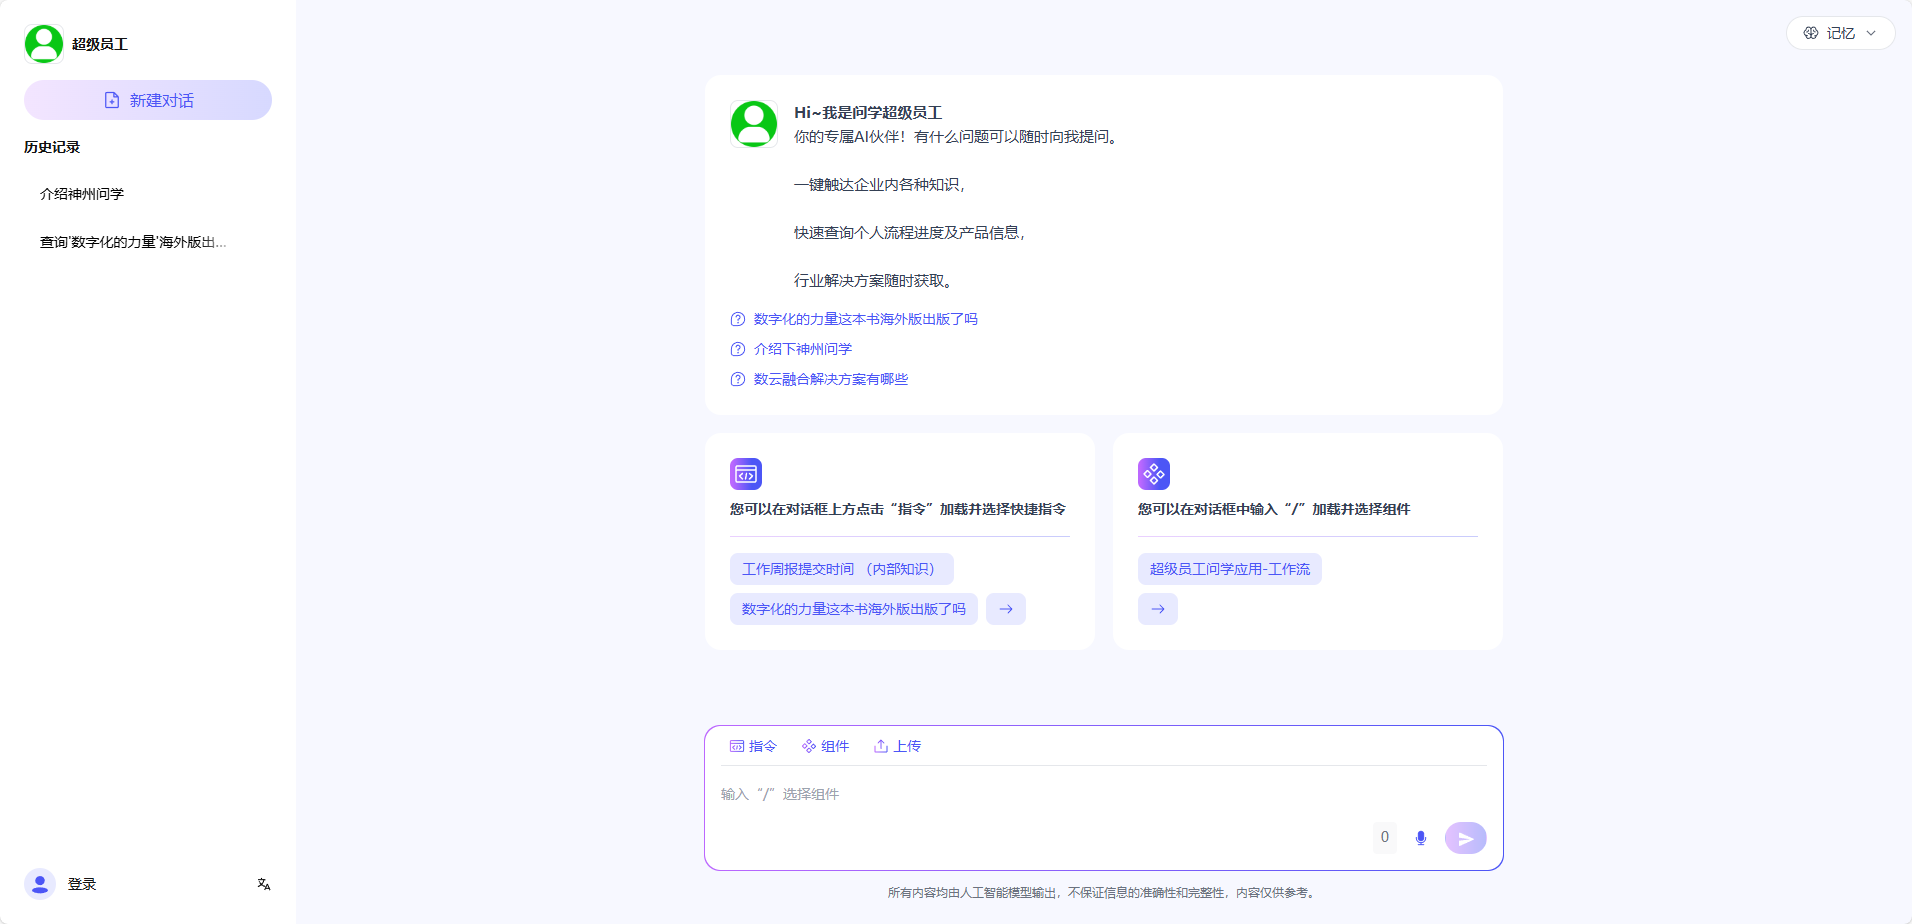
Task: Click the language translation icon
Action: (x=264, y=884)
